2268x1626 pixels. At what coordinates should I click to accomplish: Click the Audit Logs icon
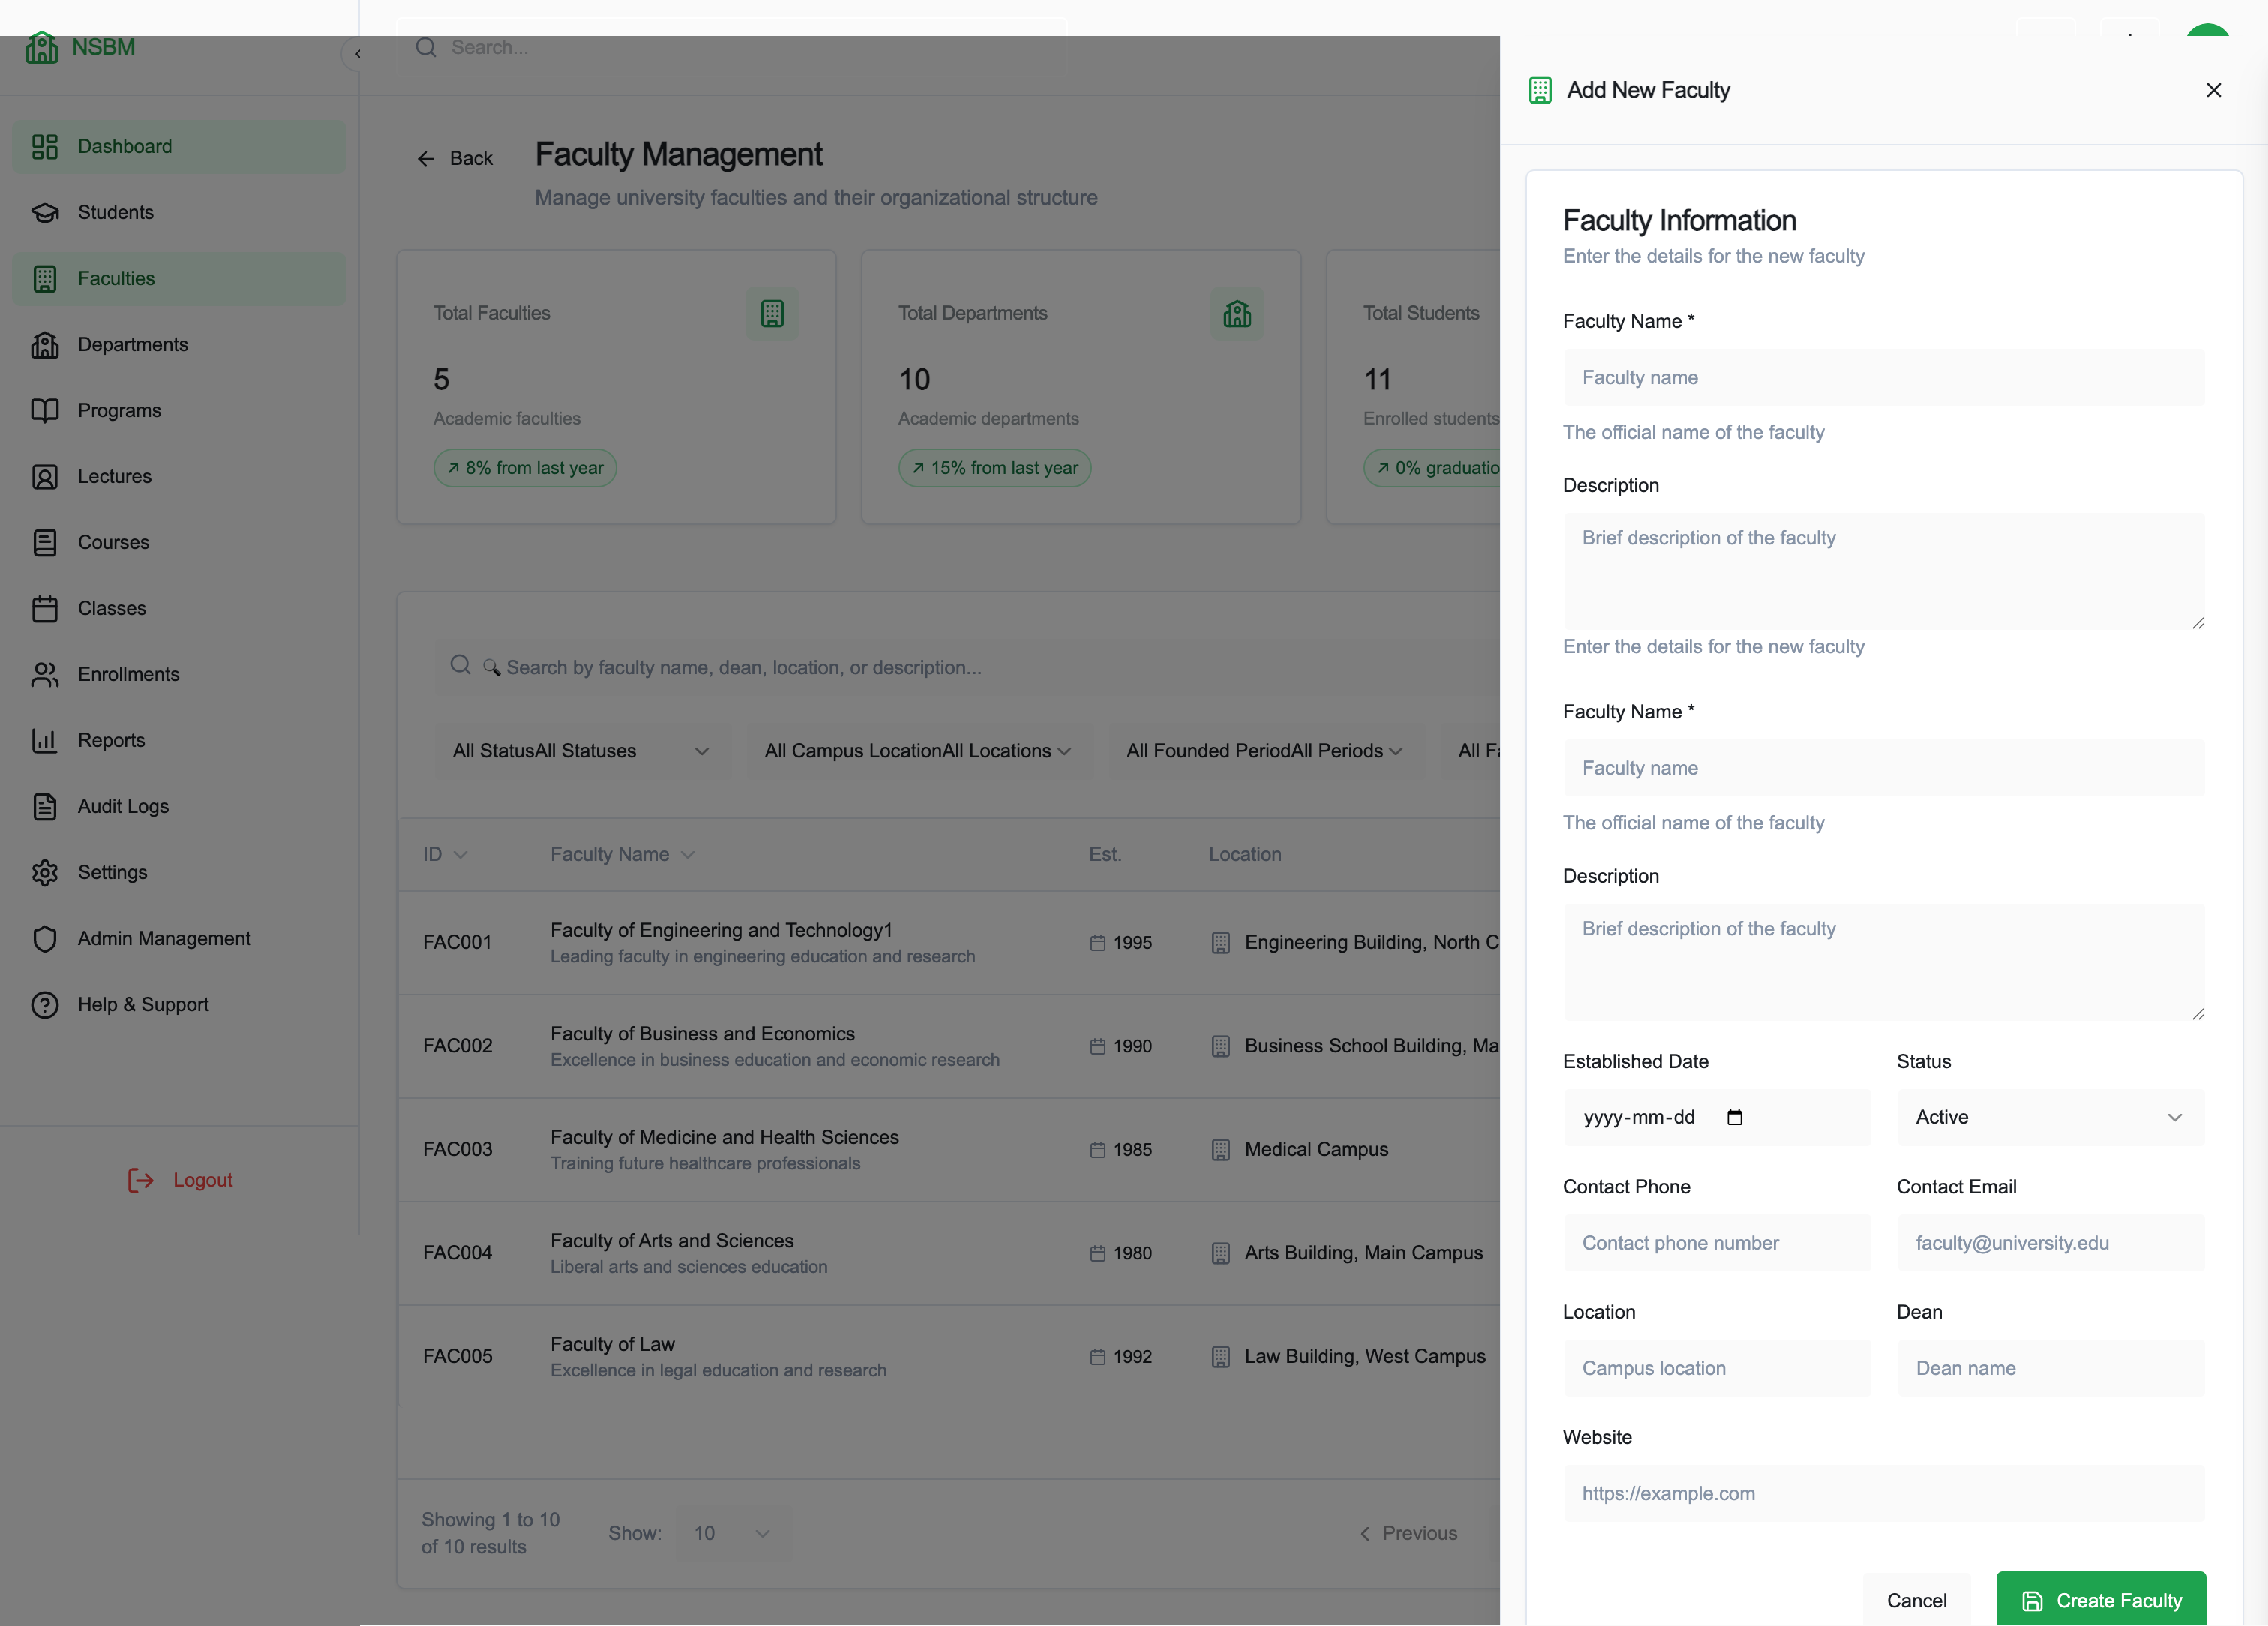point(45,806)
